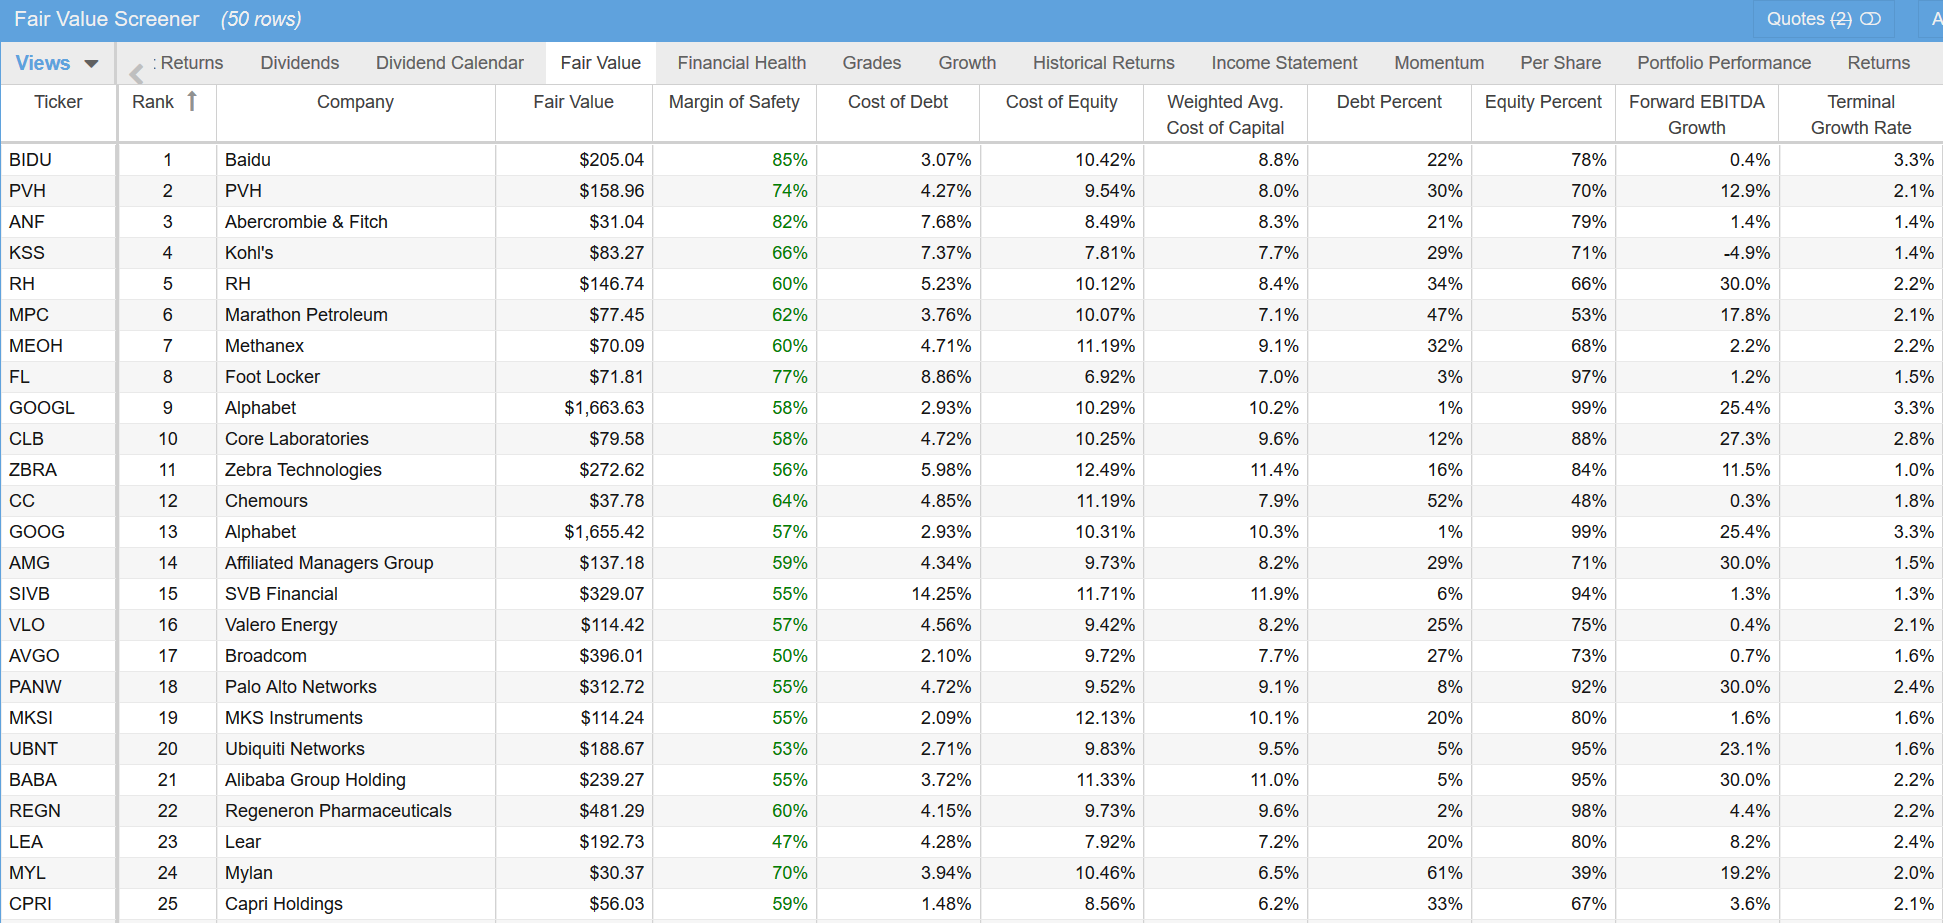The width and height of the screenshot is (1943, 923).
Task: Switch to the Income Statement tab
Action: (1284, 63)
